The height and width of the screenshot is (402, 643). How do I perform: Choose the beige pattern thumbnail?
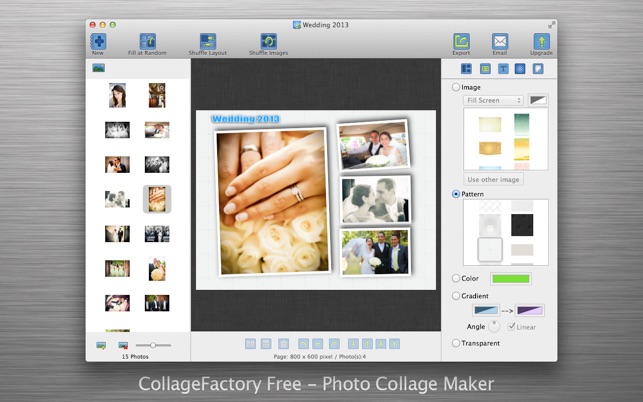522,250
